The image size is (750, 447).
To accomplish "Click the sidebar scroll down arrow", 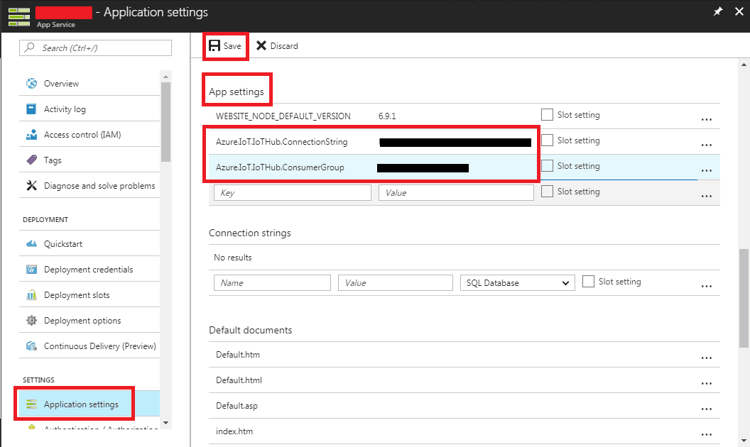I will [165, 423].
